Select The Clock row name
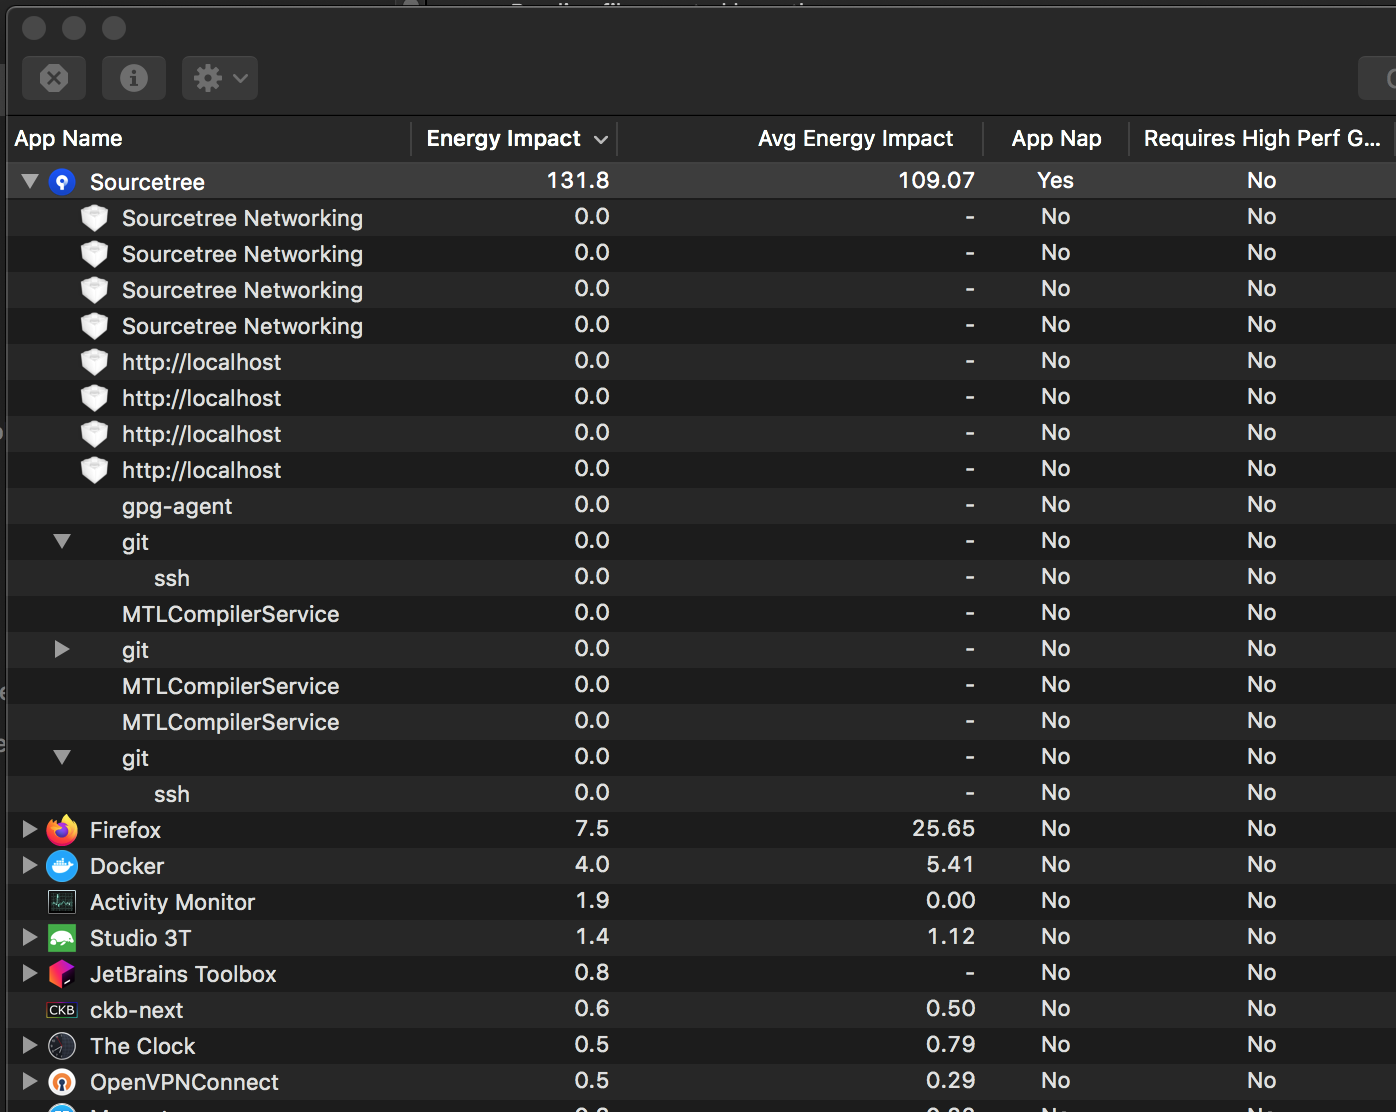Screen dimensions: 1396x1112 coord(142,1046)
